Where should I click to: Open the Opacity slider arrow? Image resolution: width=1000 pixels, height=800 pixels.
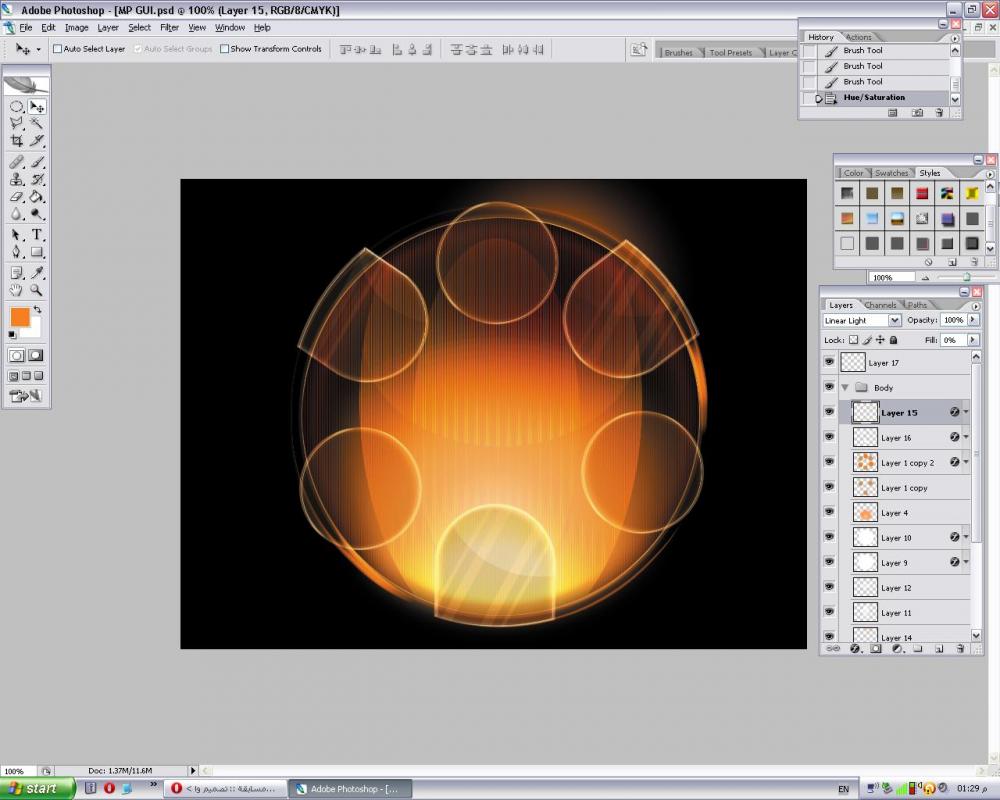pos(973,320)
